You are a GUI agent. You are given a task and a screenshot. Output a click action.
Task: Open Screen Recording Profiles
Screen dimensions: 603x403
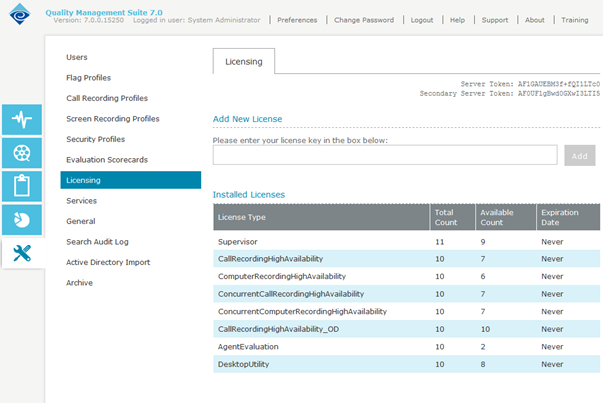point(113,119)
